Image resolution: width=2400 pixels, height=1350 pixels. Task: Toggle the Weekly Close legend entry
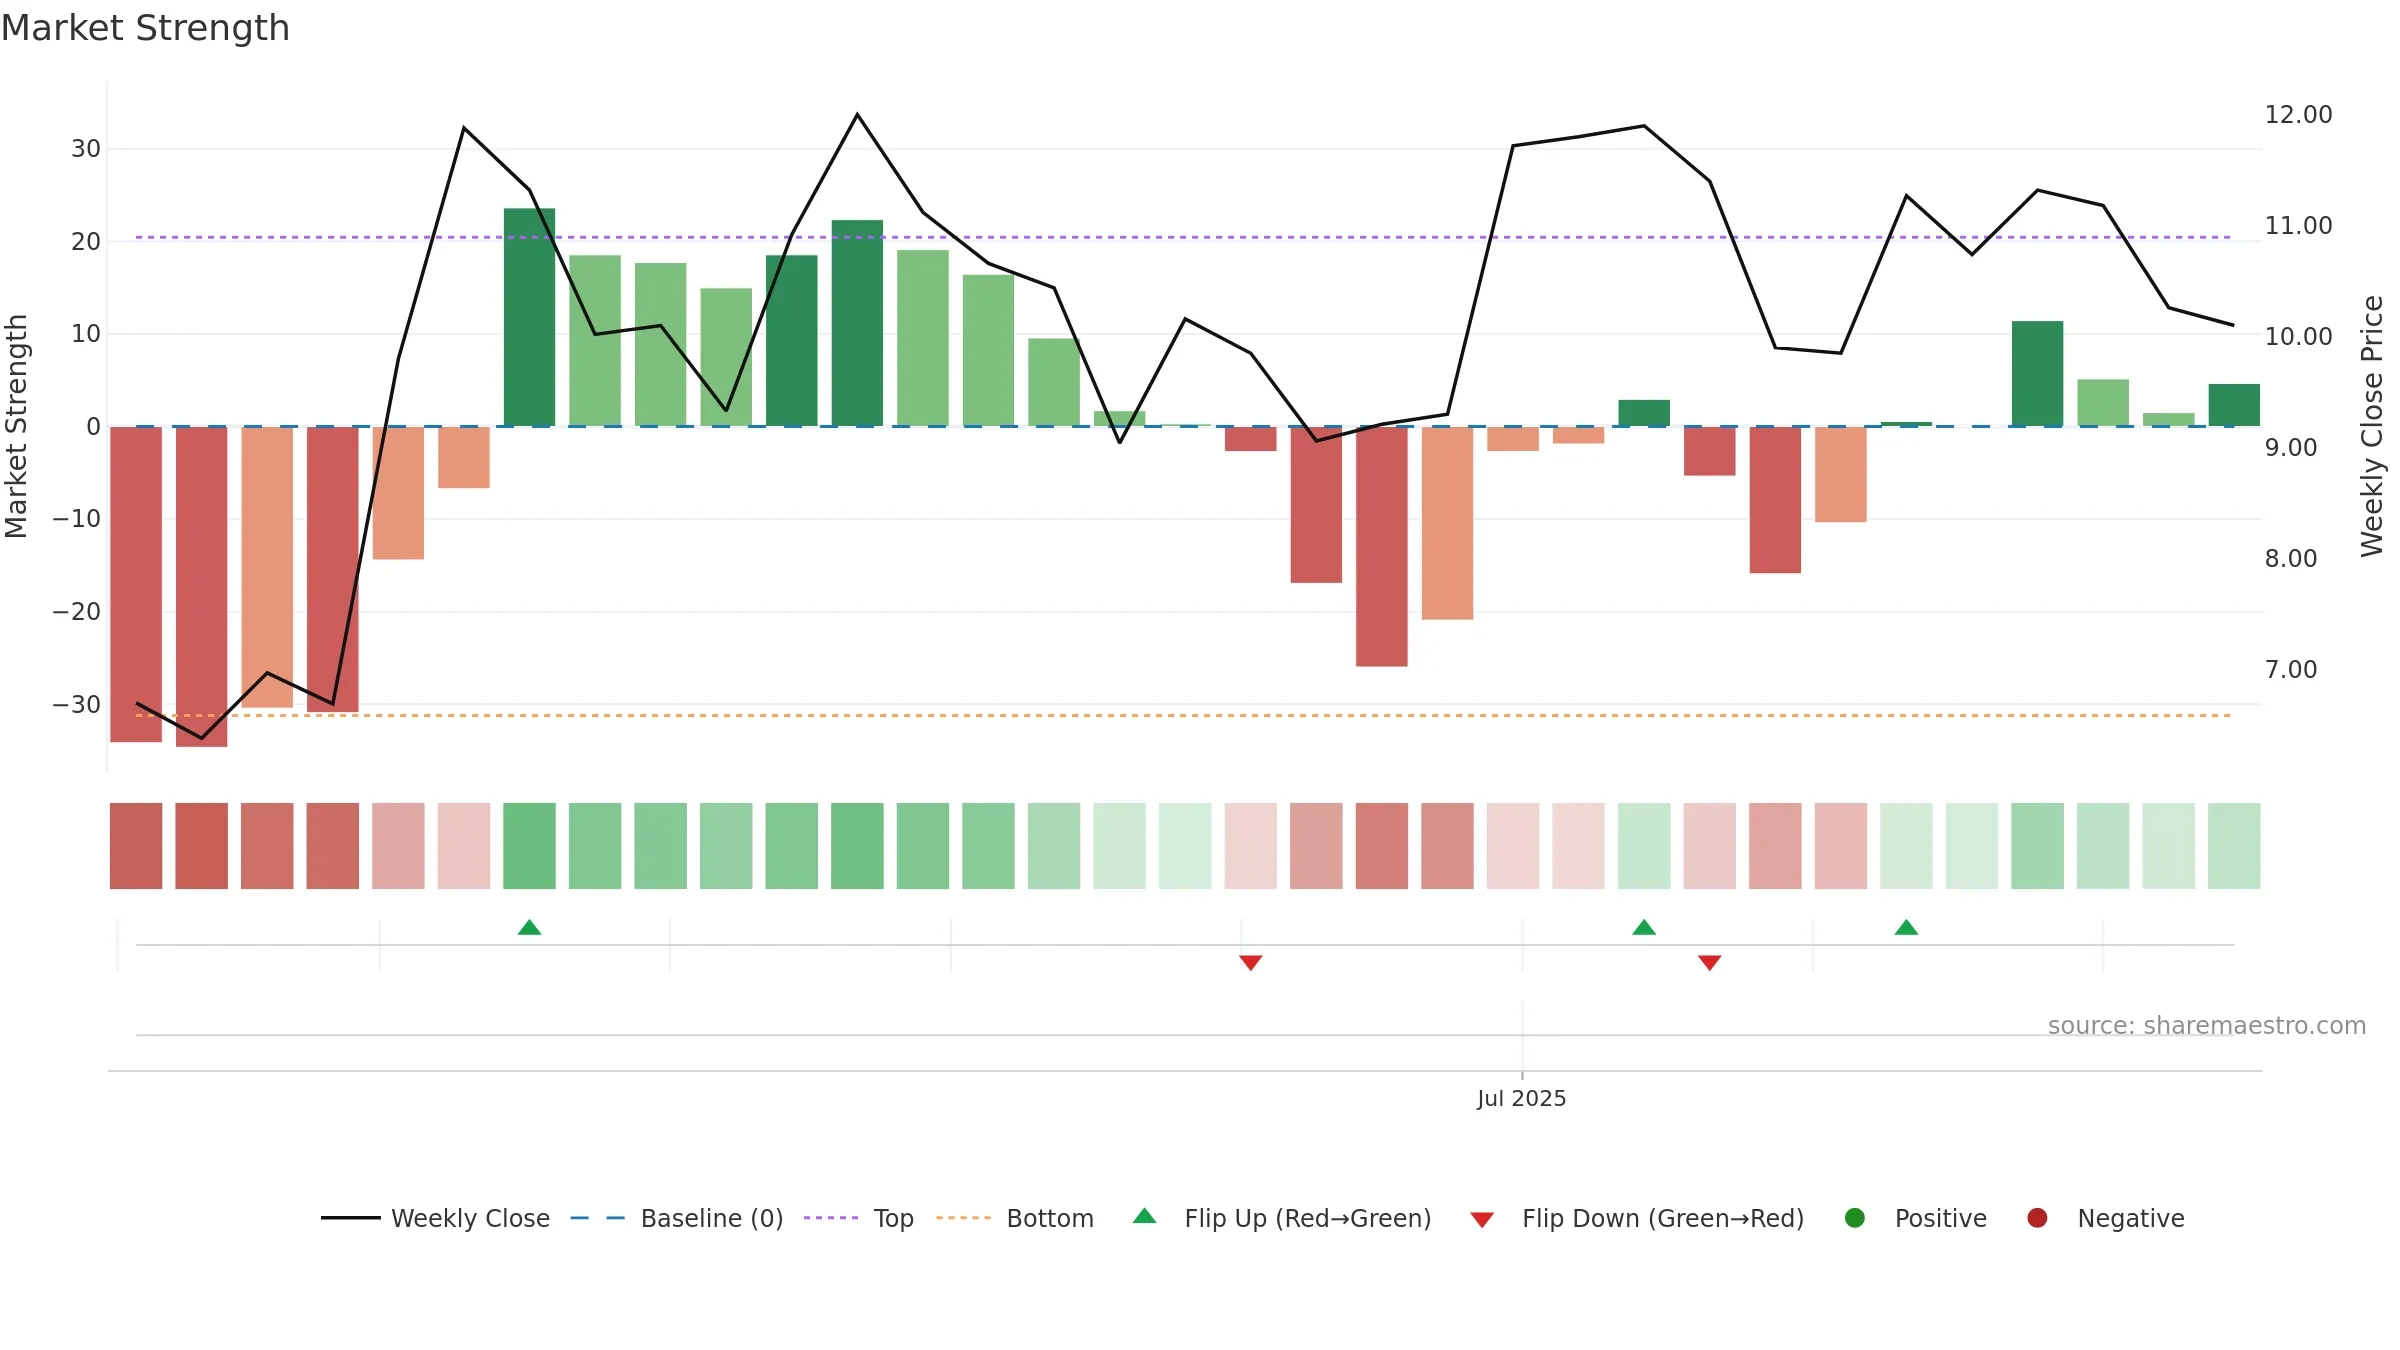coord(435,1218)
